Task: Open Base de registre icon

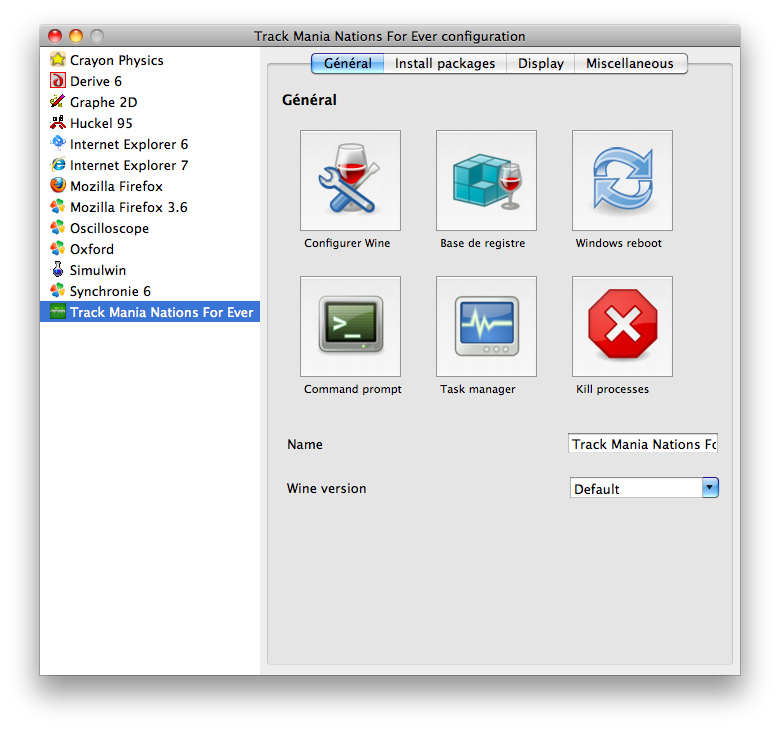Action: point(486,181)
